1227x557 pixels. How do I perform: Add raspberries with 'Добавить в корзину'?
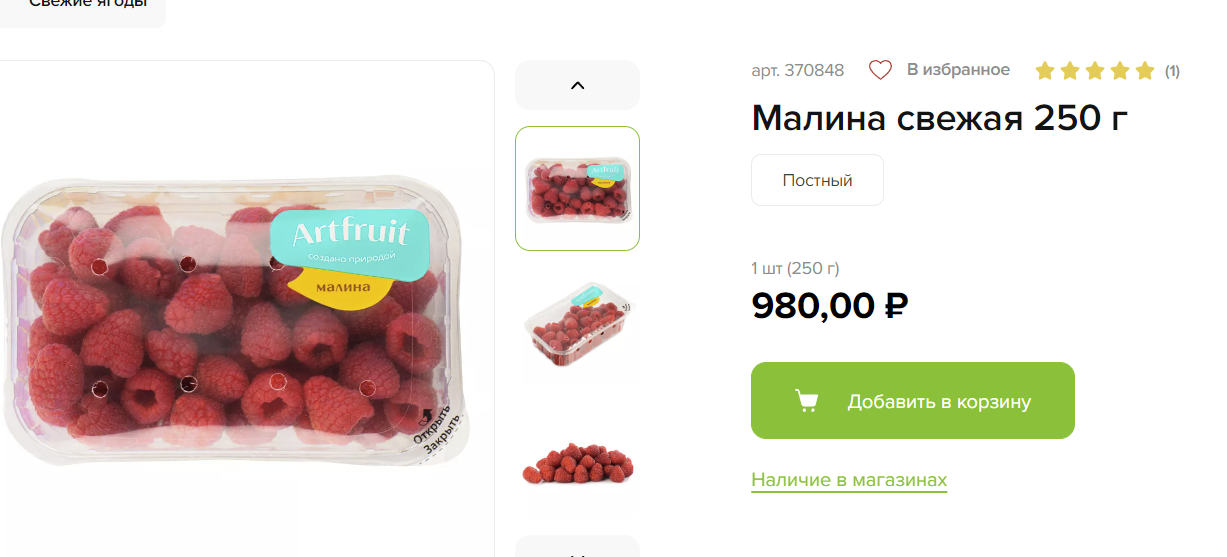coord(913,401)
